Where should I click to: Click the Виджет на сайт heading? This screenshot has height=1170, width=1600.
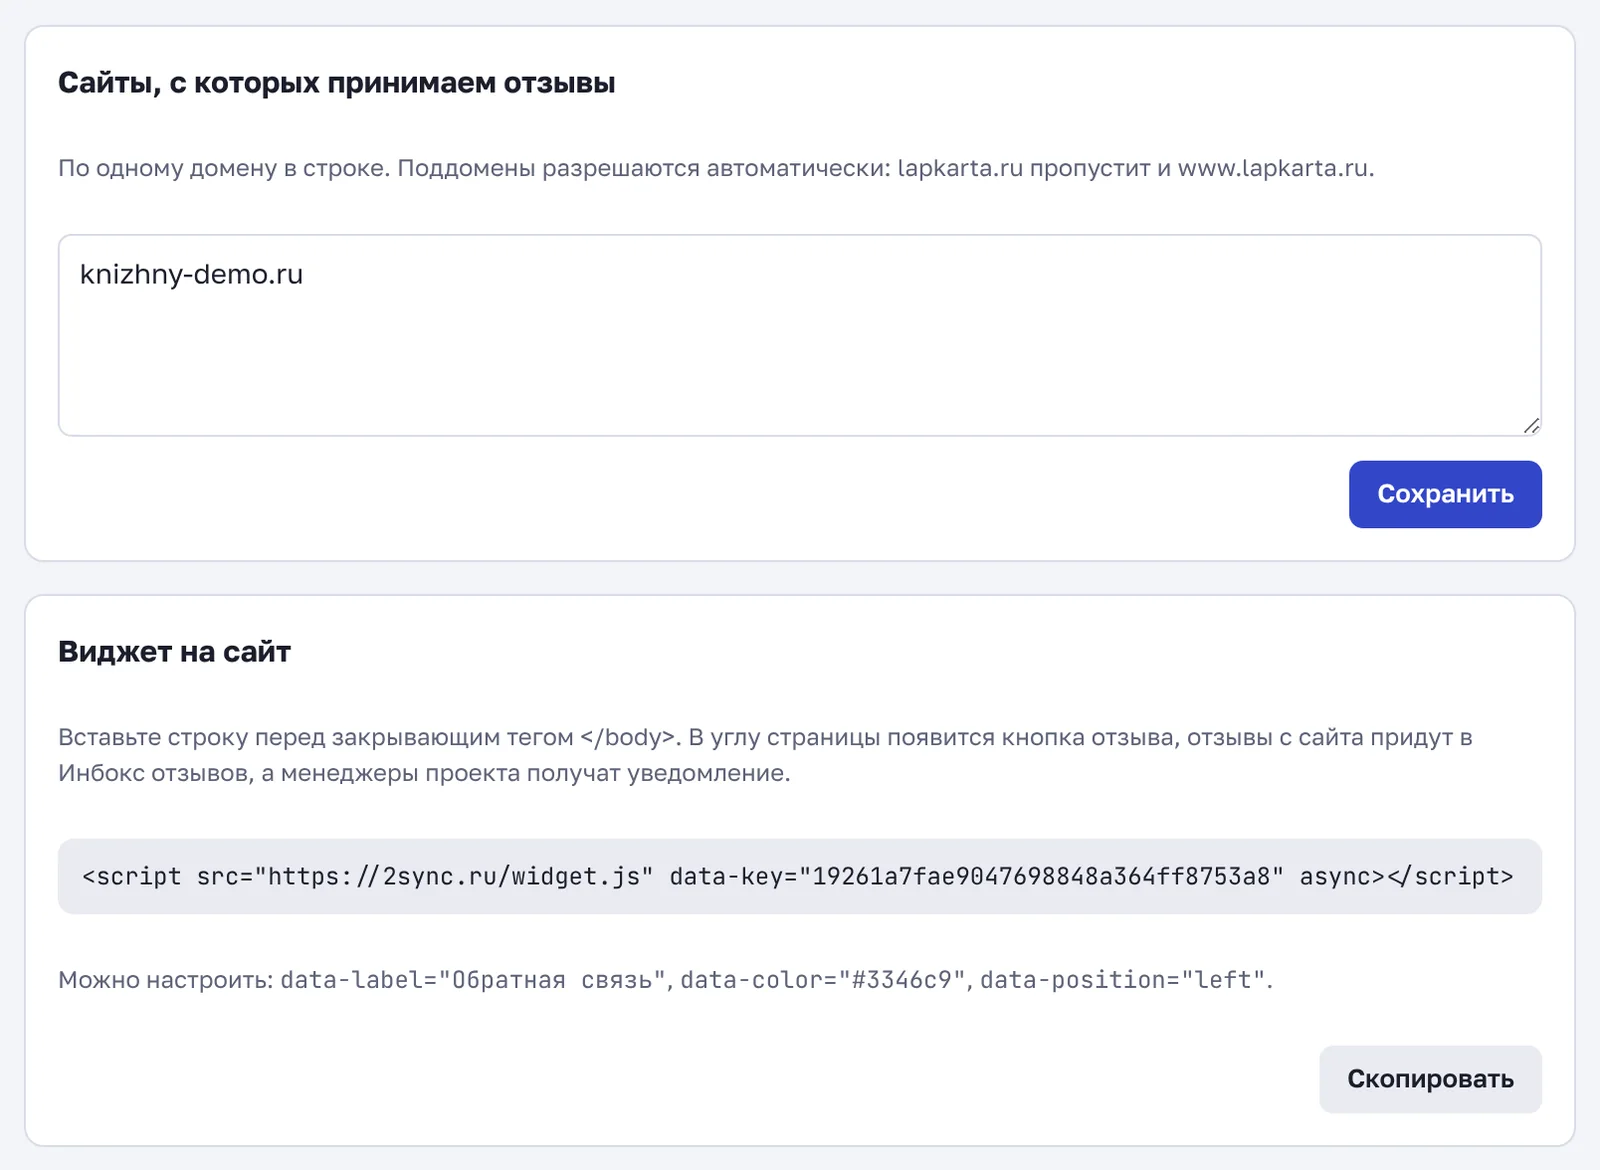pos(174,652)
